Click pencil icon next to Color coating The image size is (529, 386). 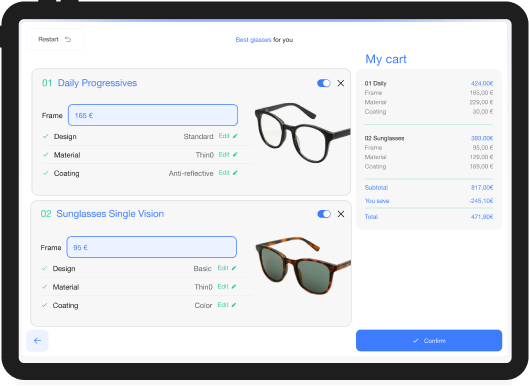(234, 305)
